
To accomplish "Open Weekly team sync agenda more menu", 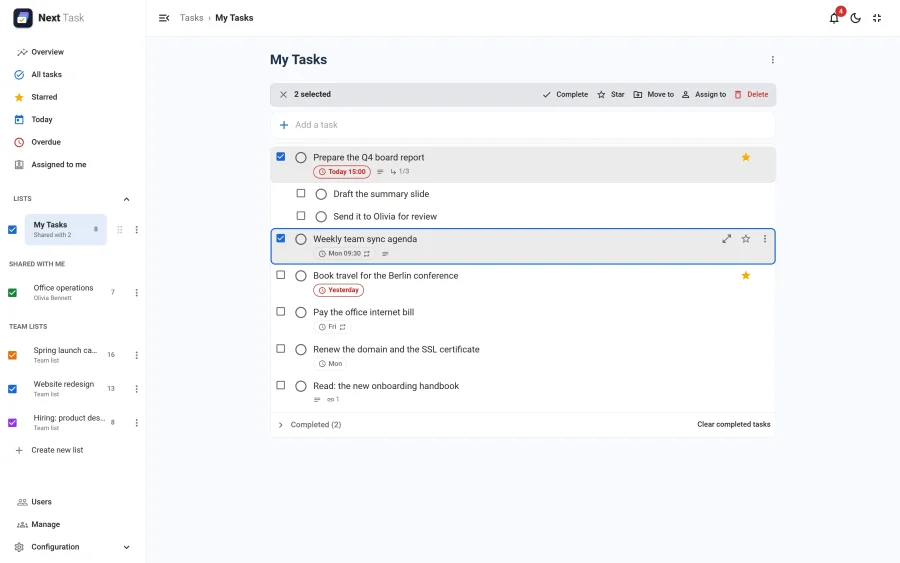I will click(765, 239).
